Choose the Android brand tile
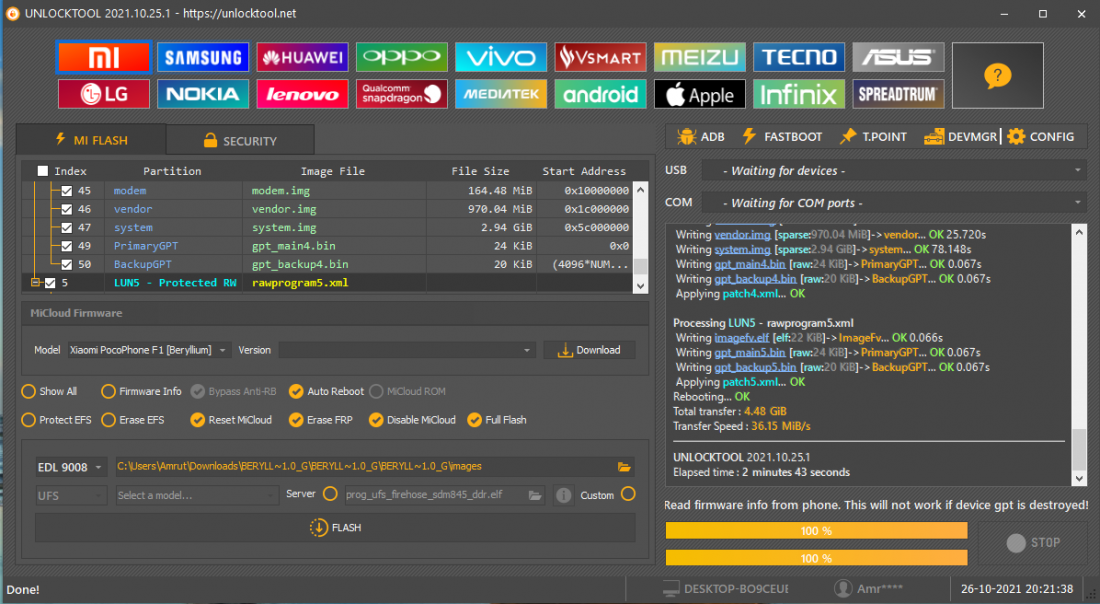 click(x=601, y=94)
